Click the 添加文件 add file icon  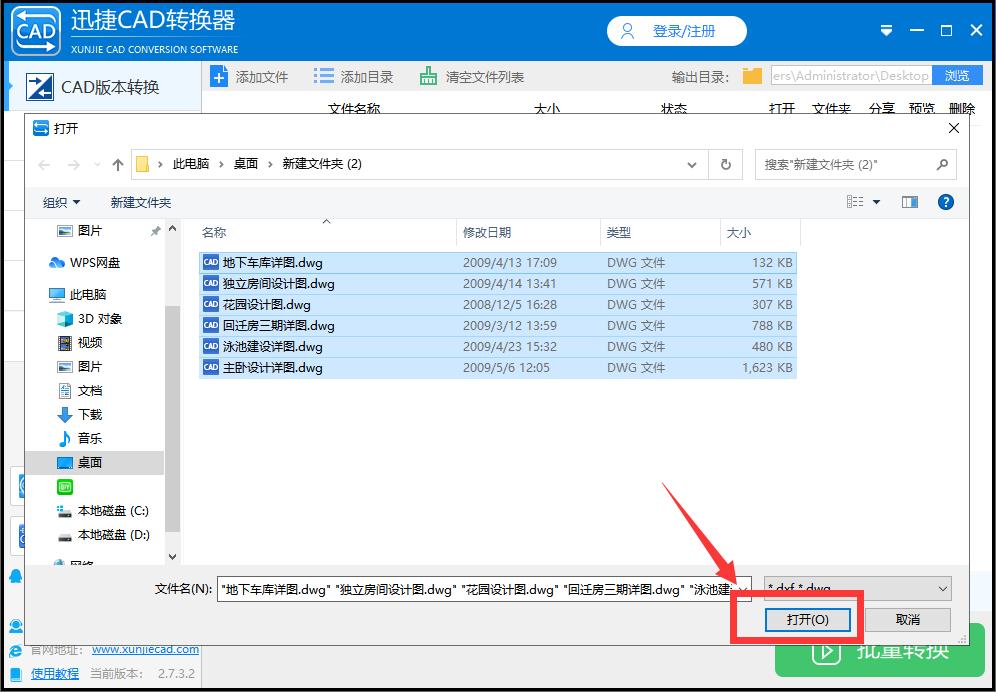click(x=217, y=75)
